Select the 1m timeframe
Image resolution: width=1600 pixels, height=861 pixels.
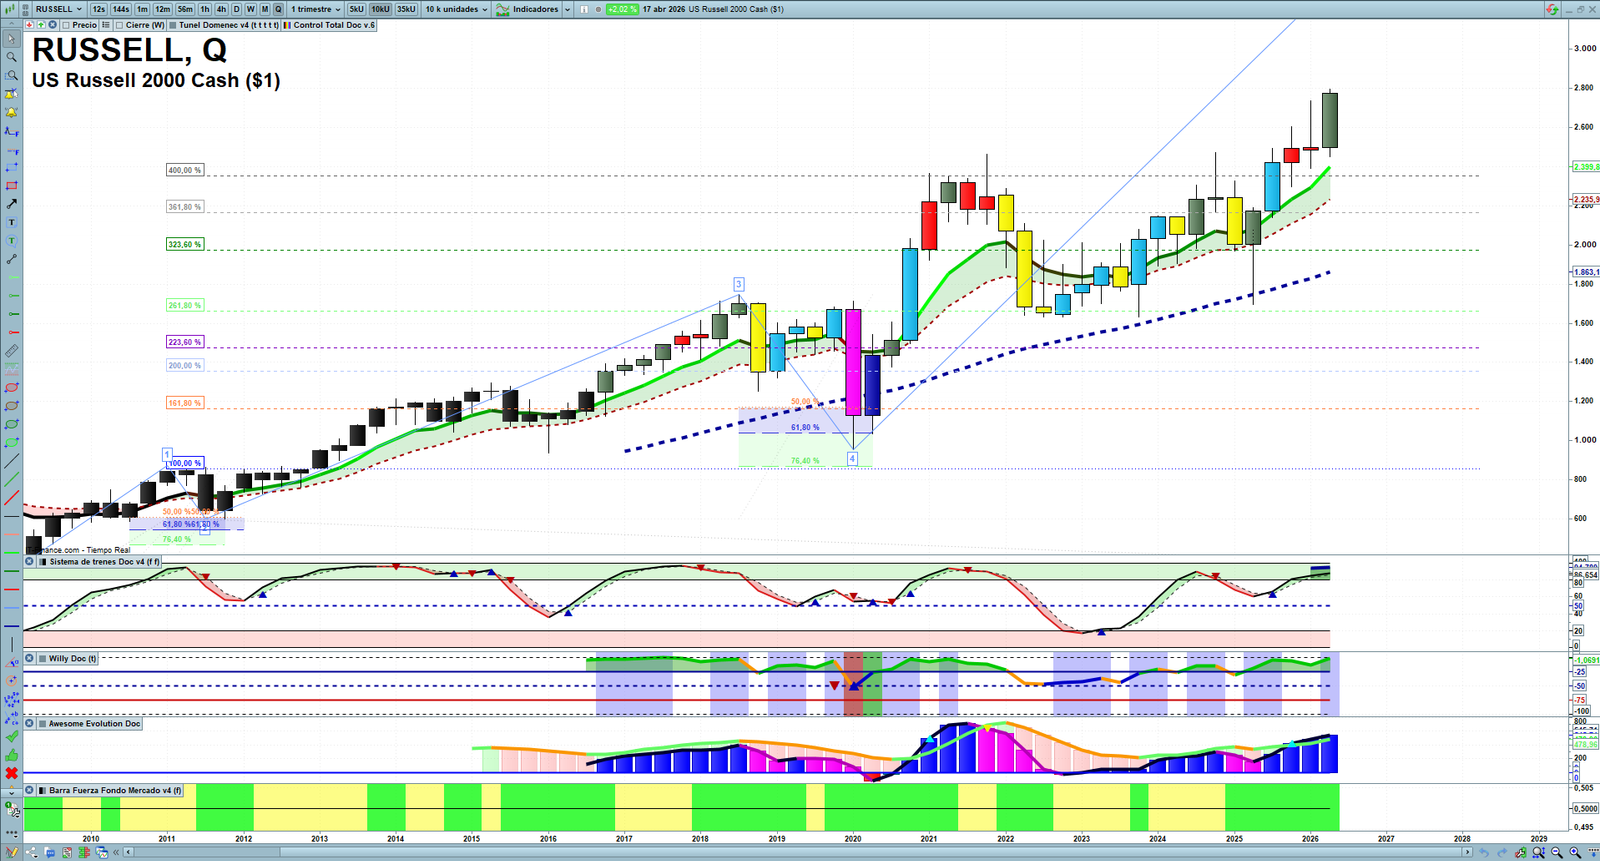click(142, 9)
